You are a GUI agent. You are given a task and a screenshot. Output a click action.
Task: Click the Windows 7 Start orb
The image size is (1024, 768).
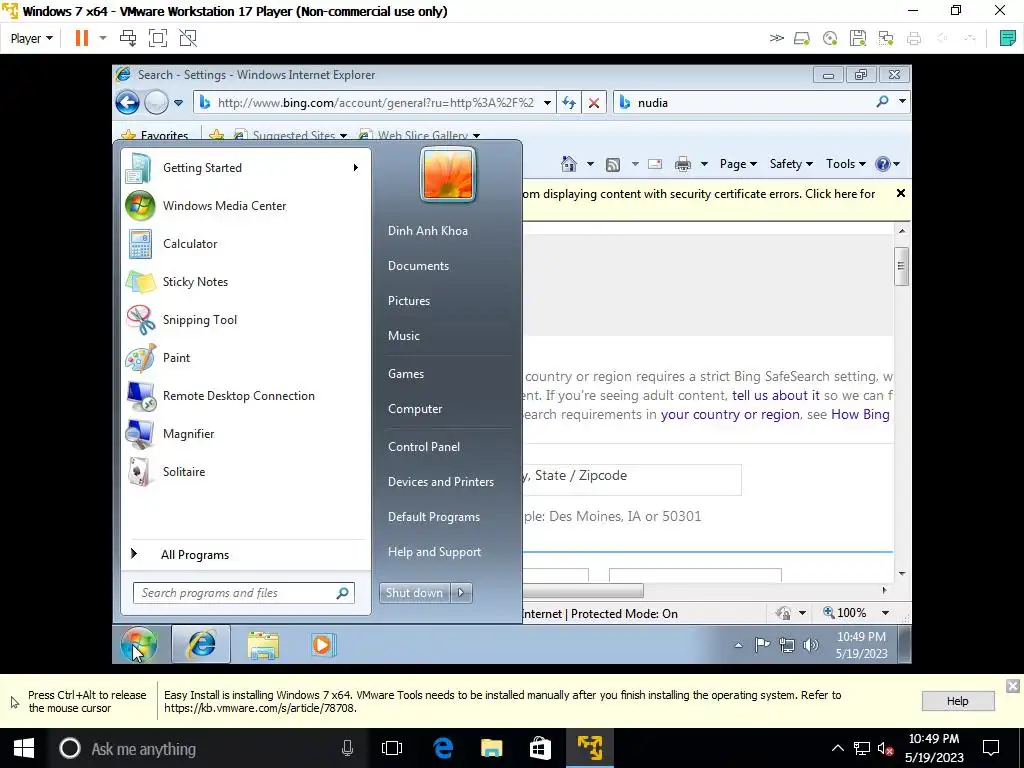138,645
